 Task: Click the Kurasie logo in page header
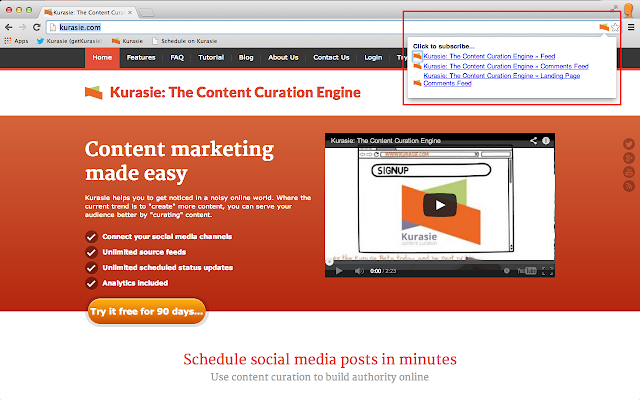93,93
